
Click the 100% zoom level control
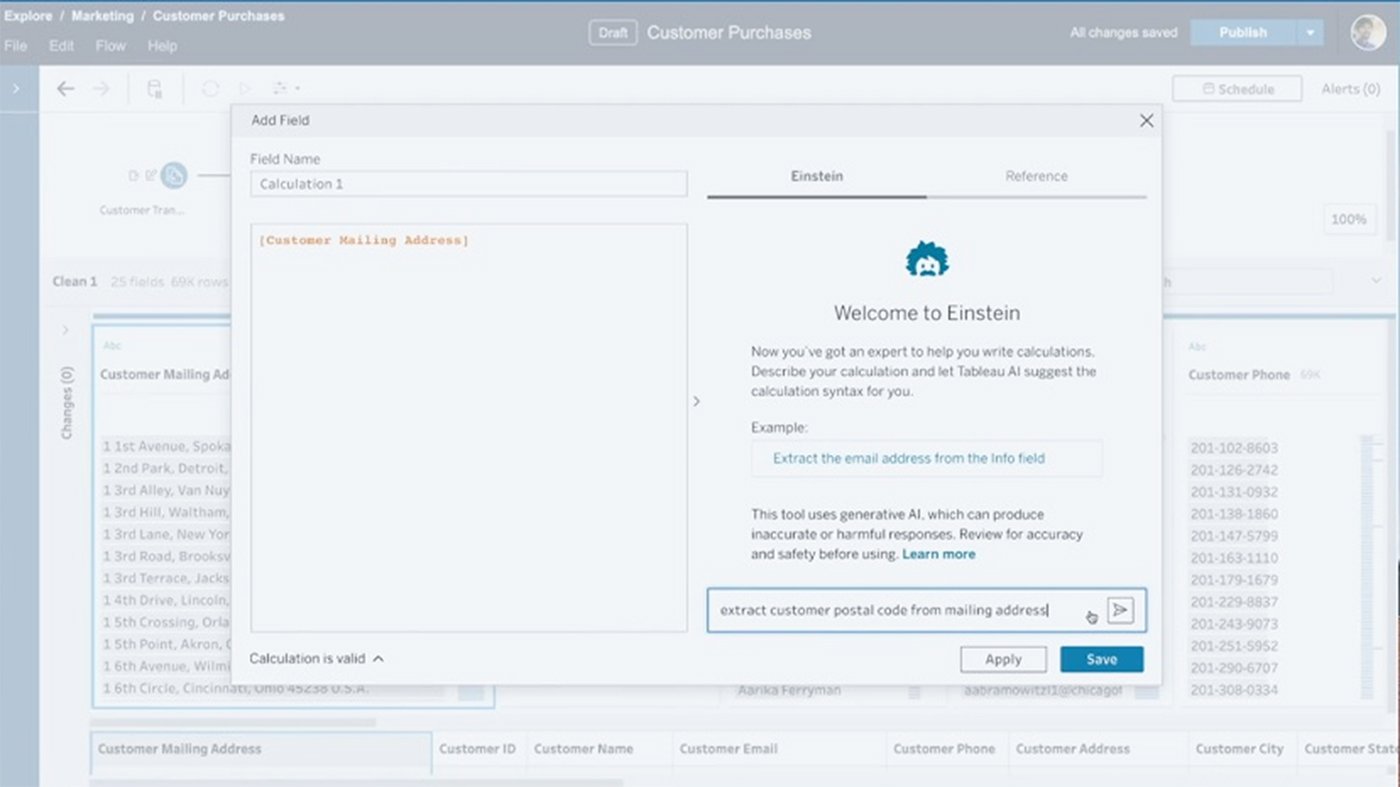(x=1348, y=219)
